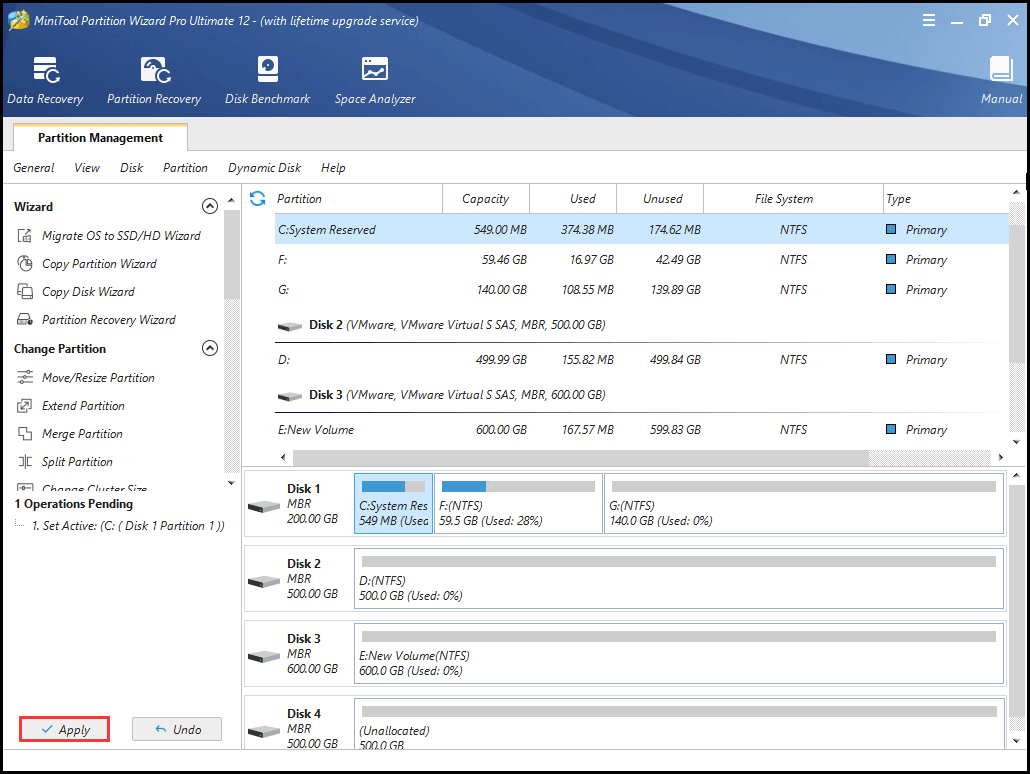
Task: Open the hamburger menu
Action: (x=928, y=19)
